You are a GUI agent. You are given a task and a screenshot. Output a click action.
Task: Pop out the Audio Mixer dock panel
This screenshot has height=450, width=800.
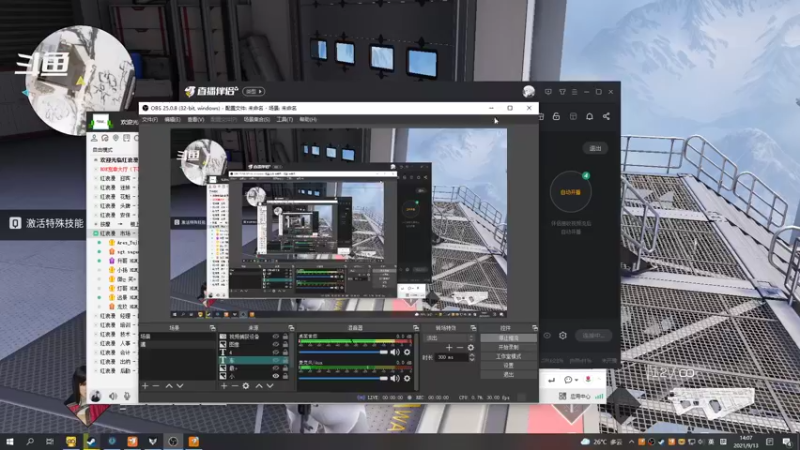point(416,328)
